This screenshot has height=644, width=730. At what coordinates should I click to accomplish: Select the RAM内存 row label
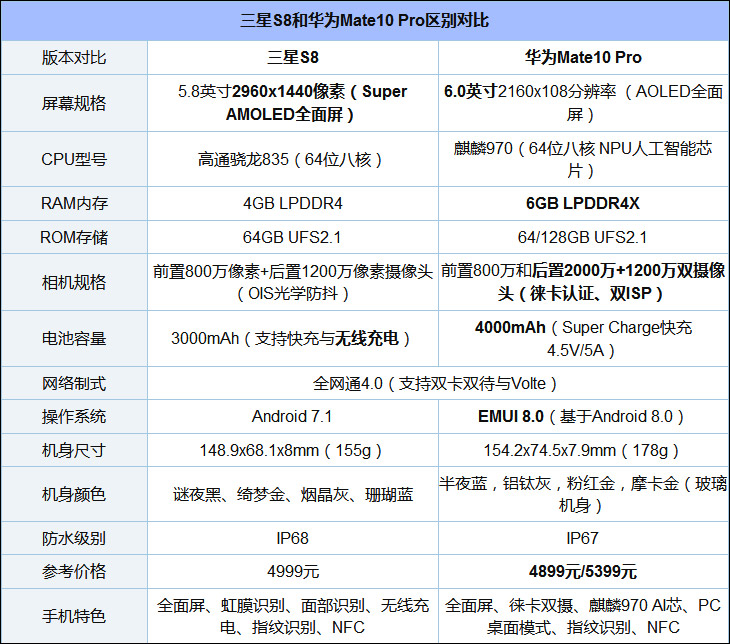pyautogui.click(x=74, y=203)
